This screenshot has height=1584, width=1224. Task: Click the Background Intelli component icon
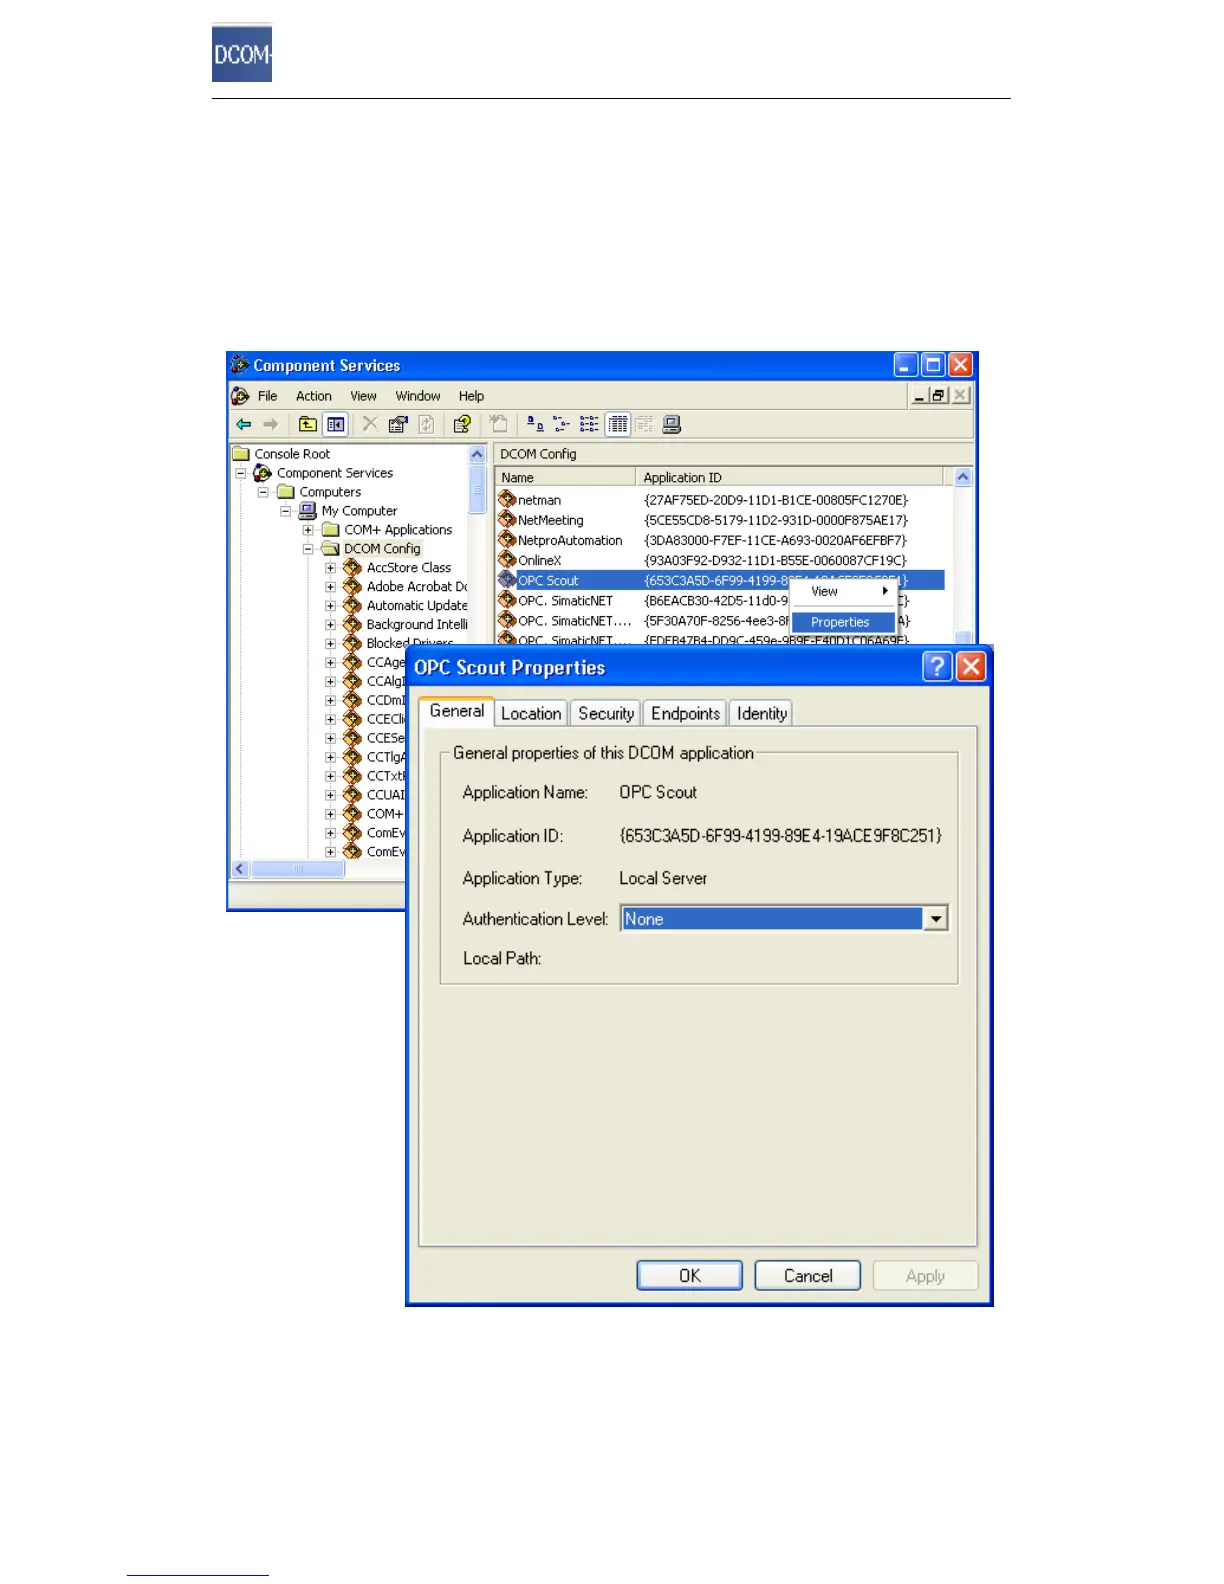point(352,624)
